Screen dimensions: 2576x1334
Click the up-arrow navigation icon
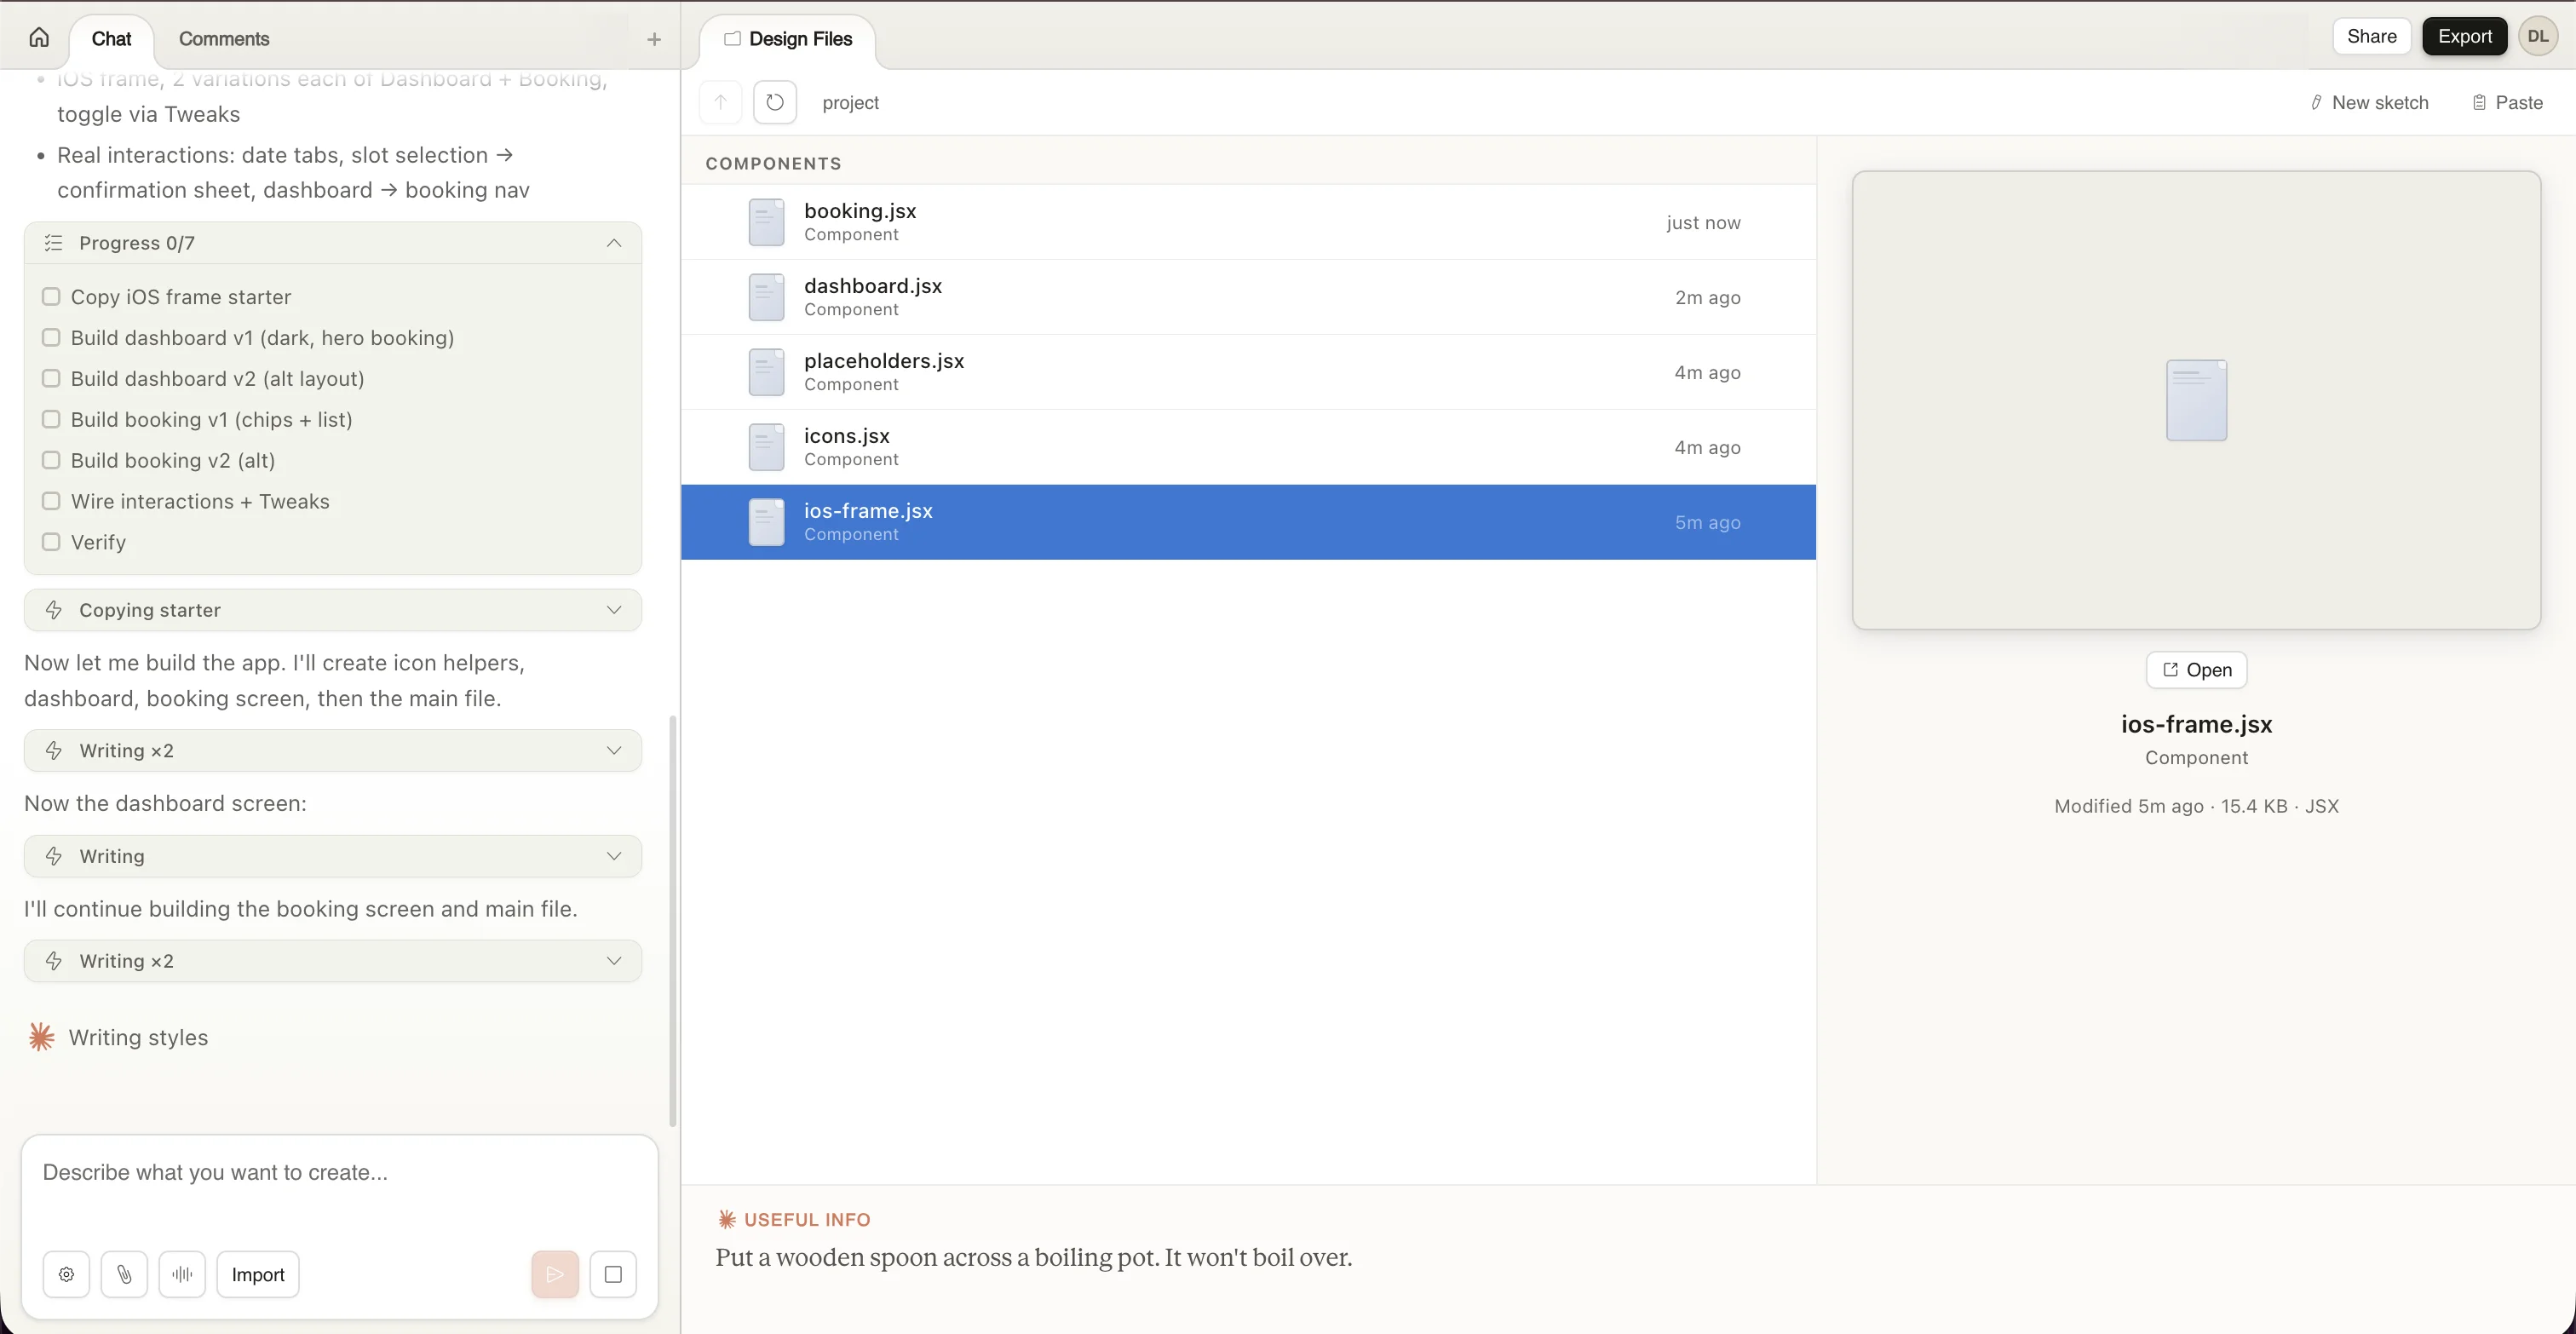point(720,102)
